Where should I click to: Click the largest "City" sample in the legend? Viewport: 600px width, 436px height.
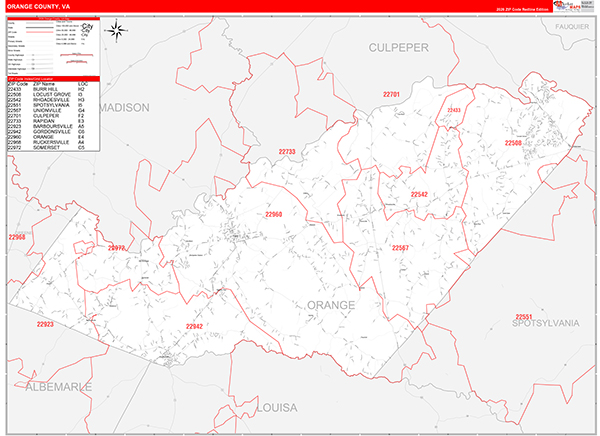87,26
